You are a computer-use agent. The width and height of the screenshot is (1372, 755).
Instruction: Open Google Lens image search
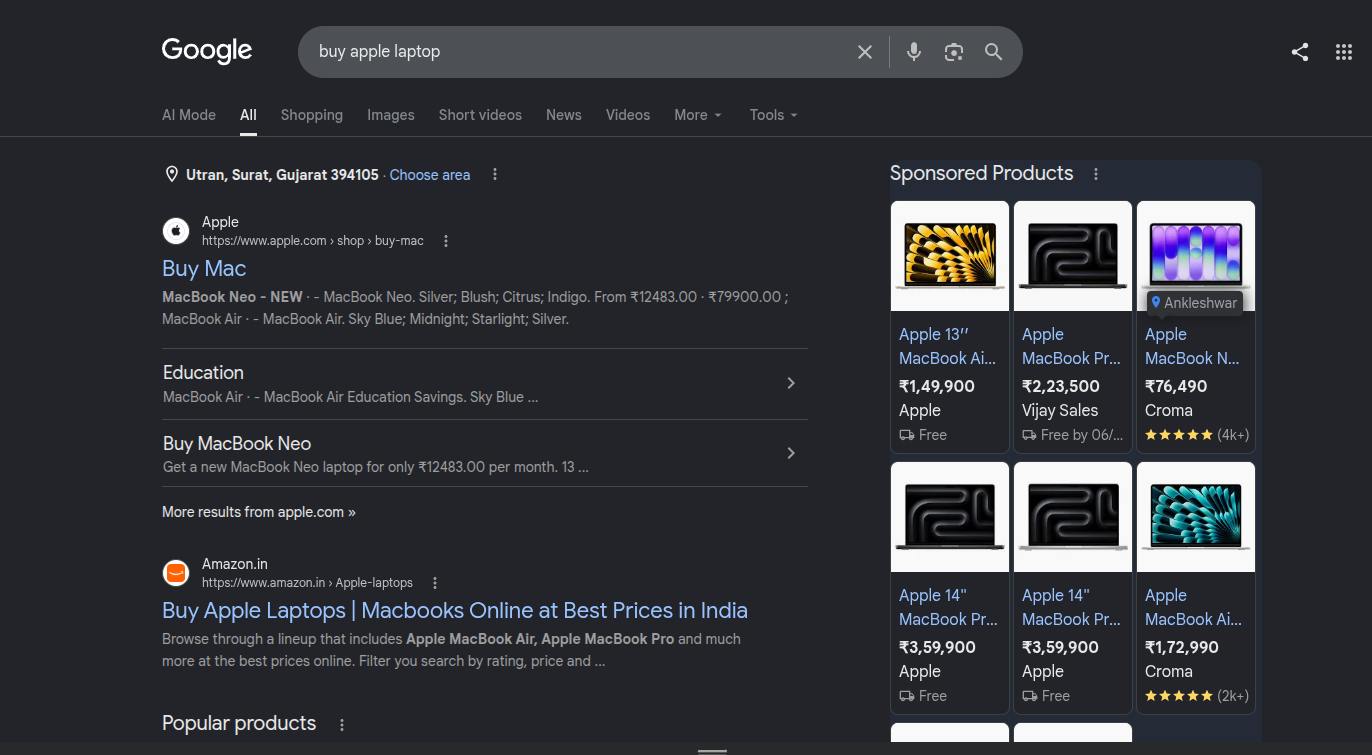(954, 52)
